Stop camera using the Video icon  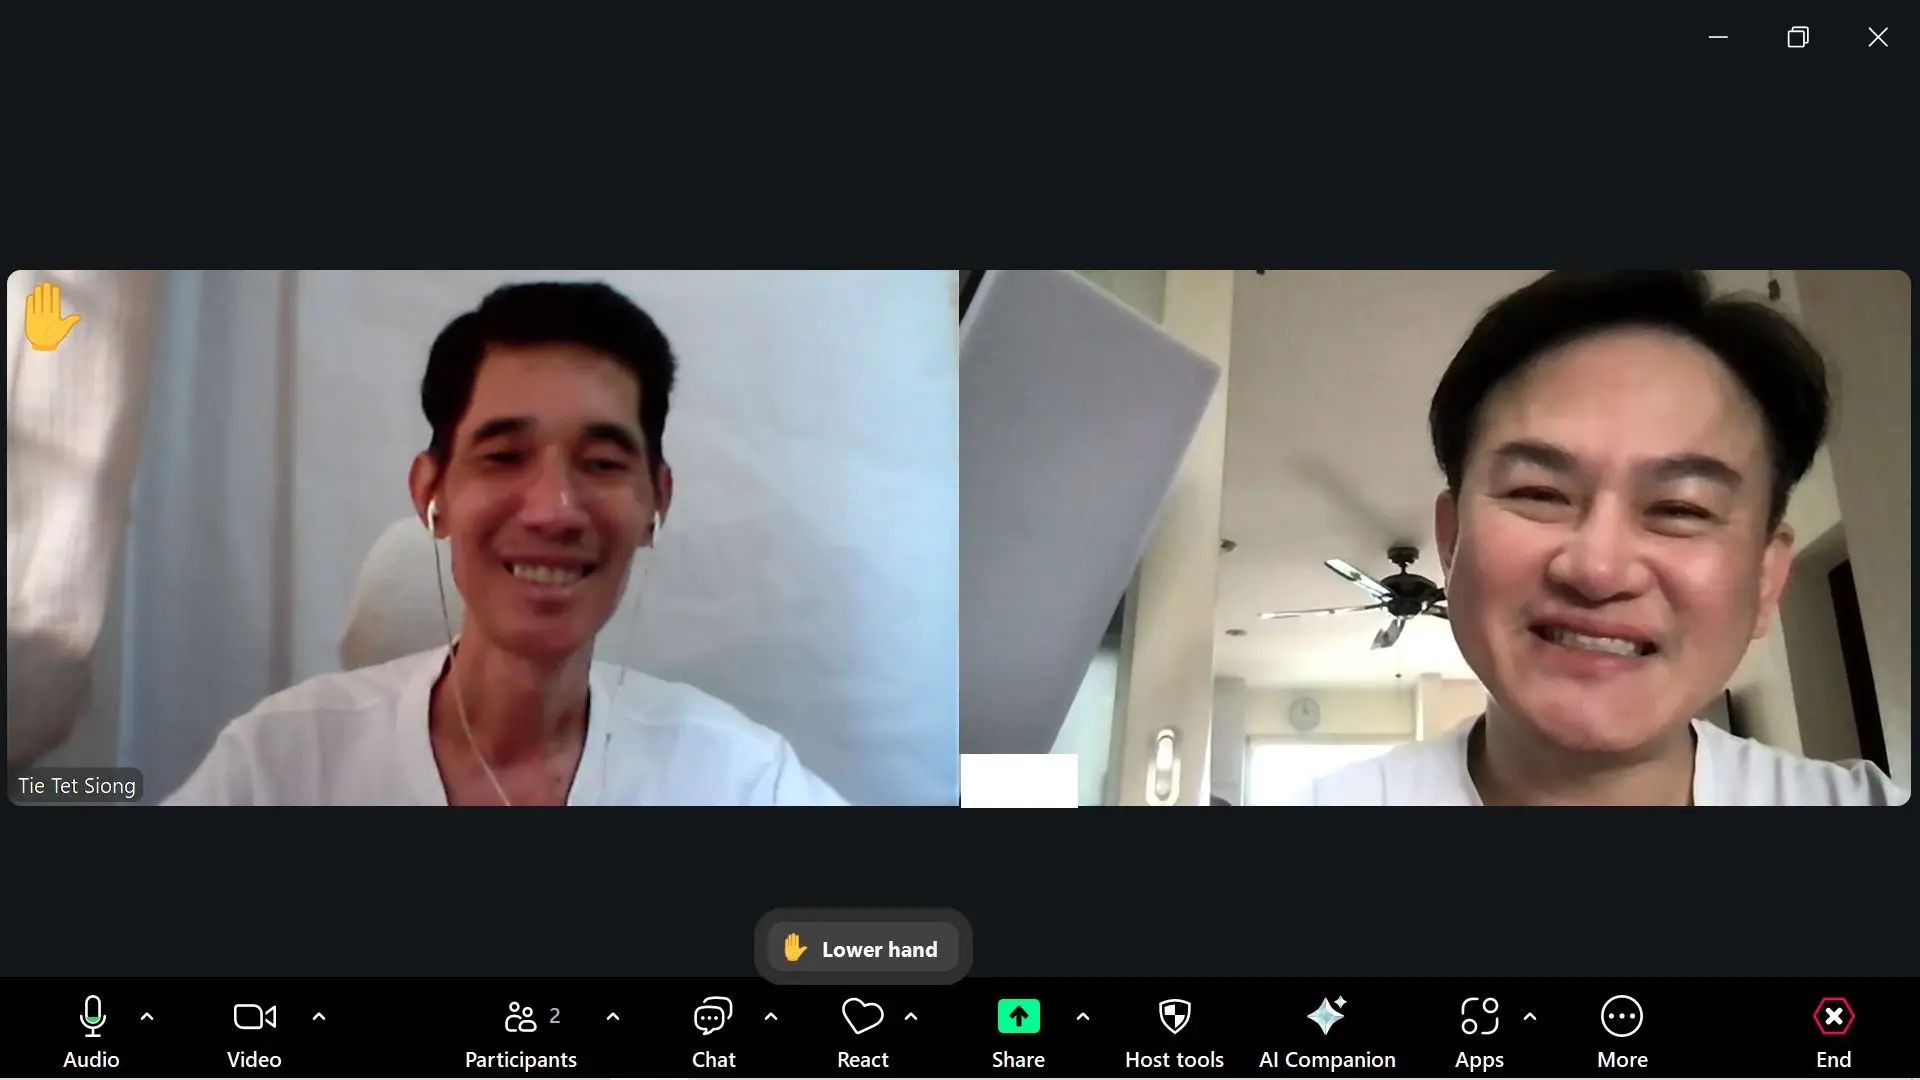tap(254, 1017)
